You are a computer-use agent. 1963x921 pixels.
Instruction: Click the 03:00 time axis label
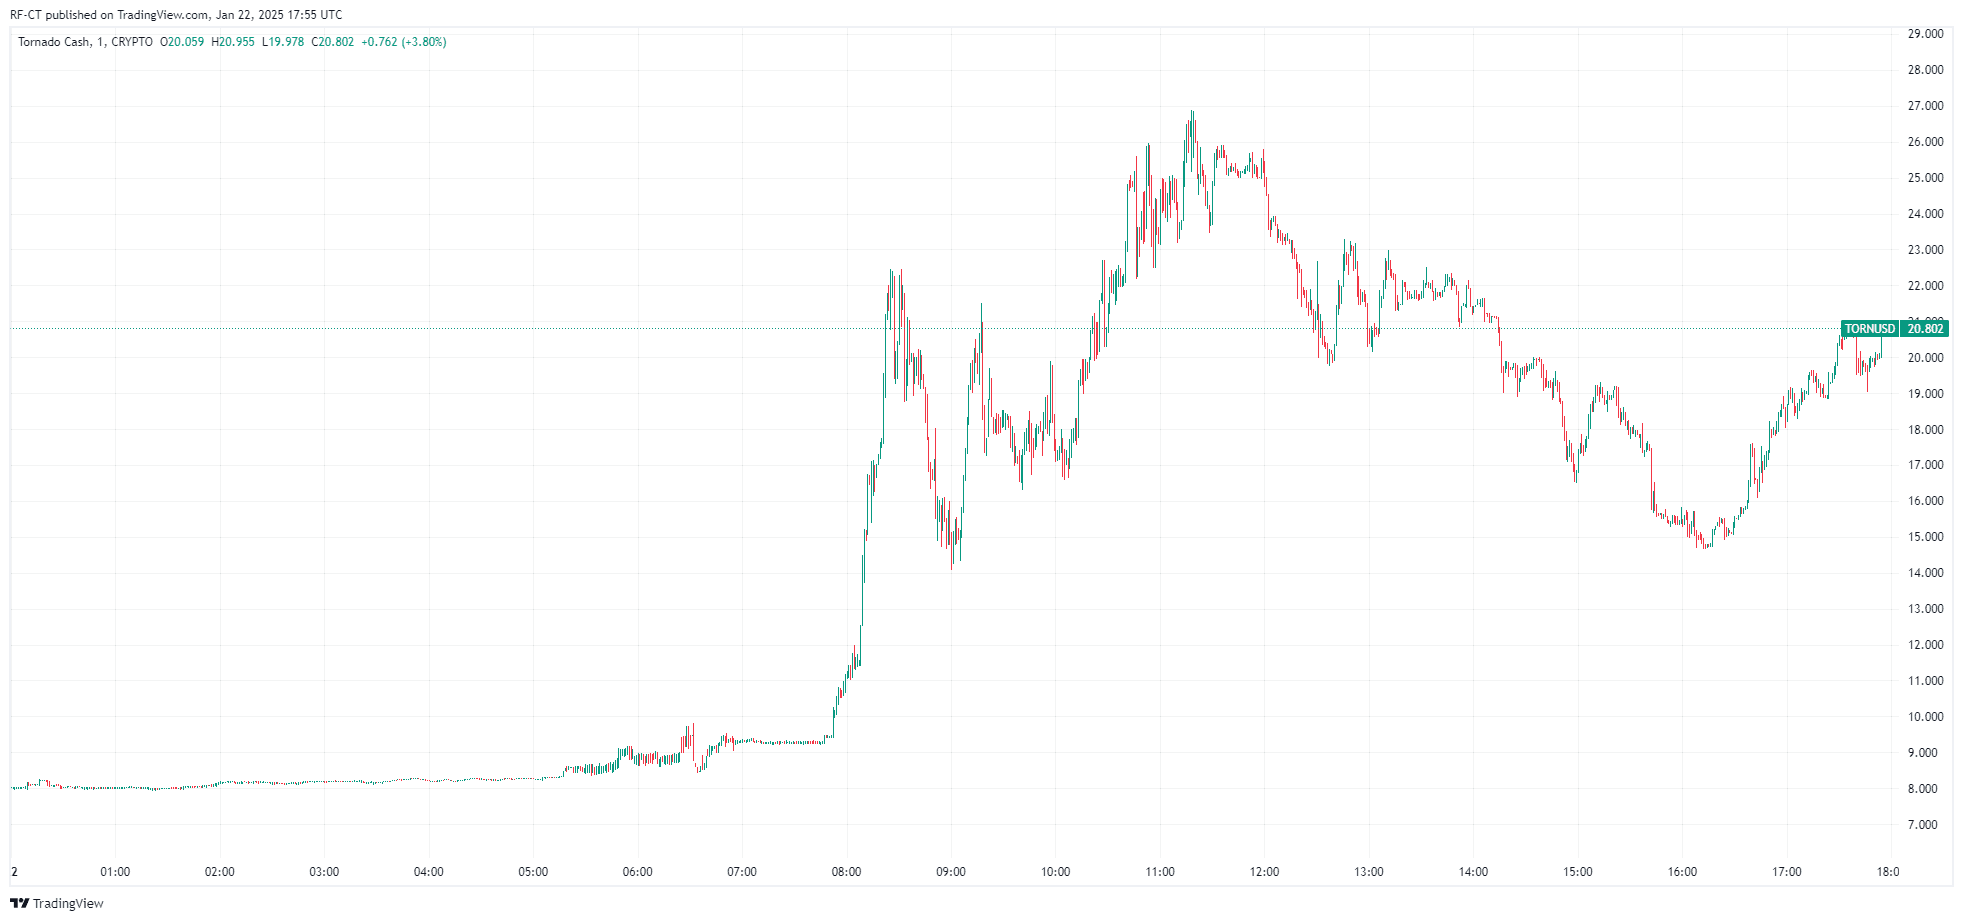(324, 872)
